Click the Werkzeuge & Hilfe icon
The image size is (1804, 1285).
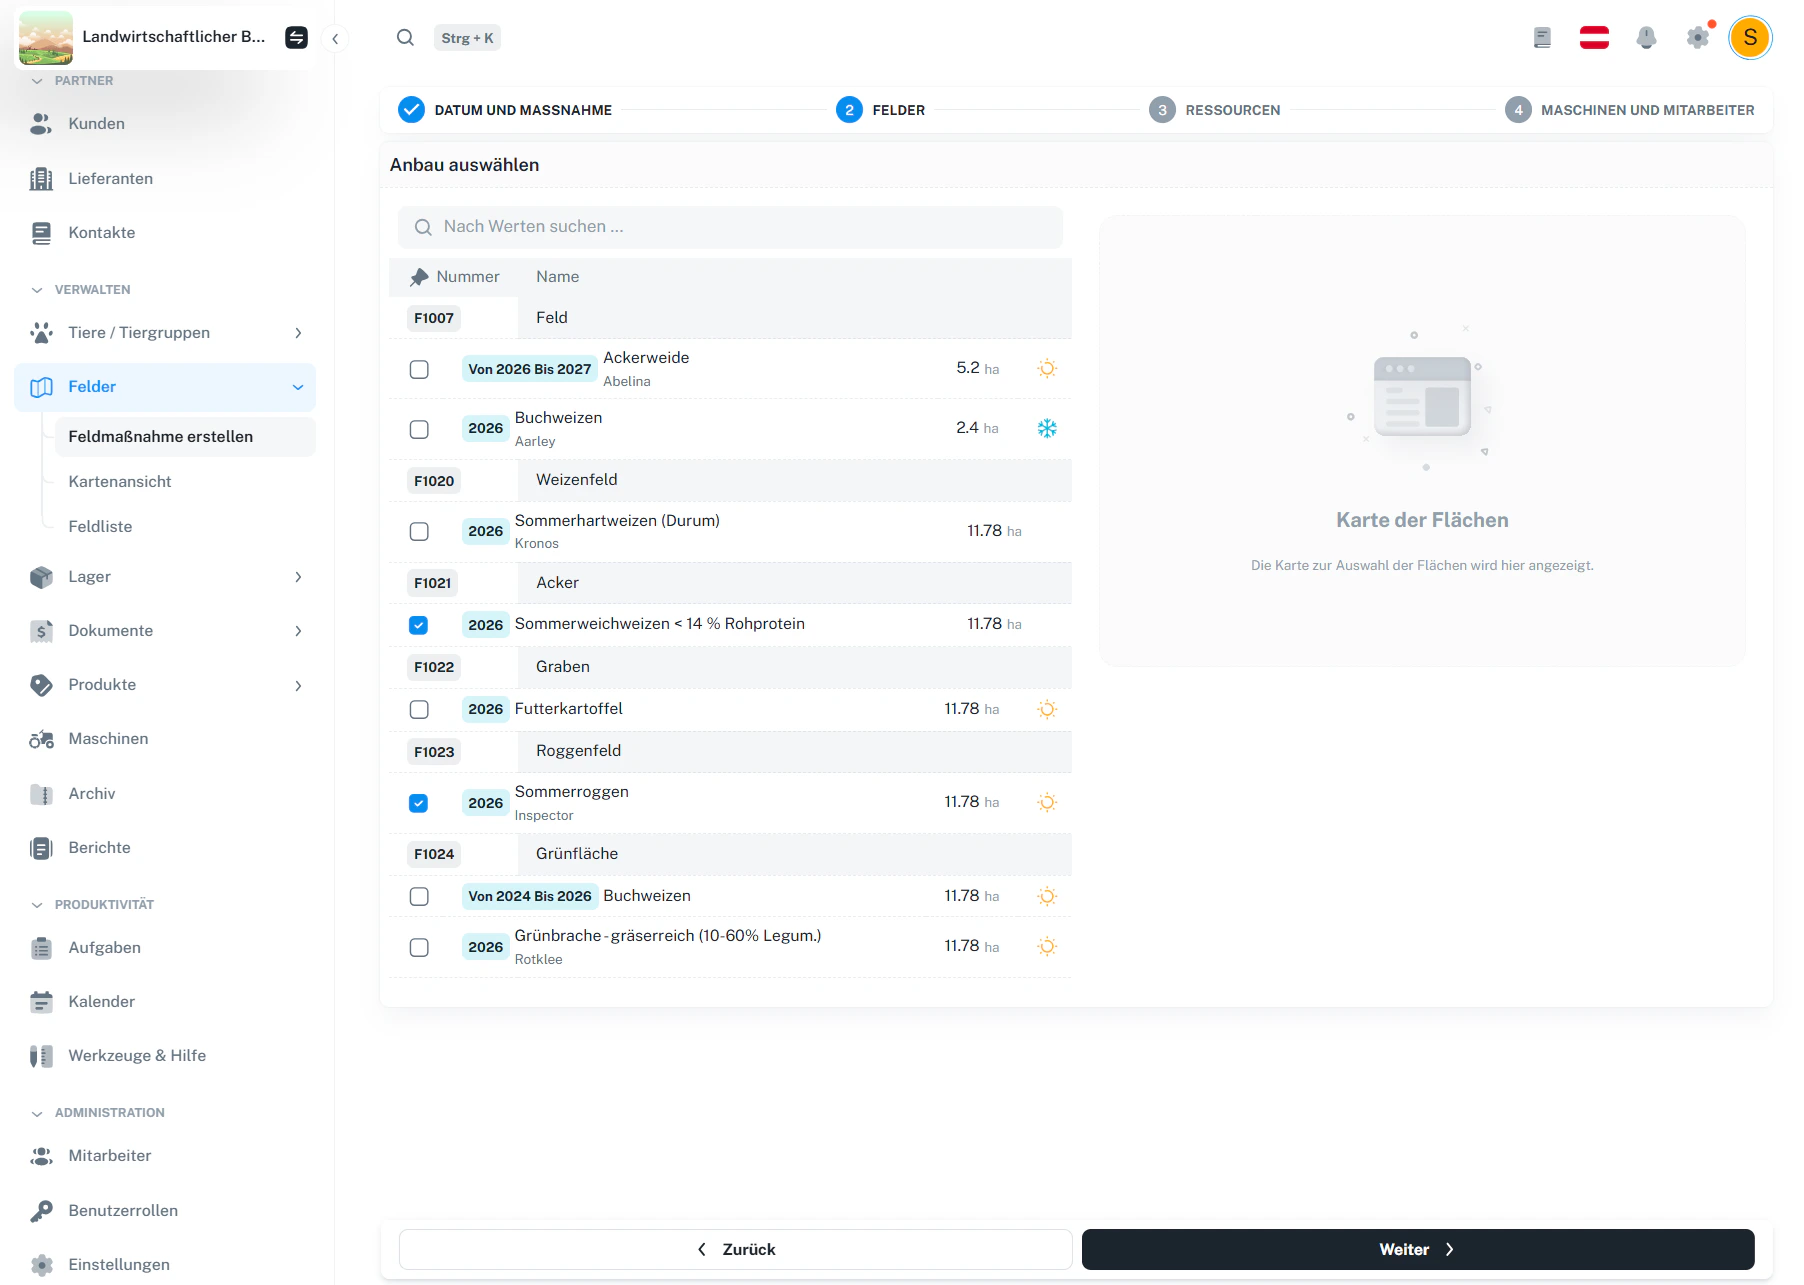[x=41, y=1056]
